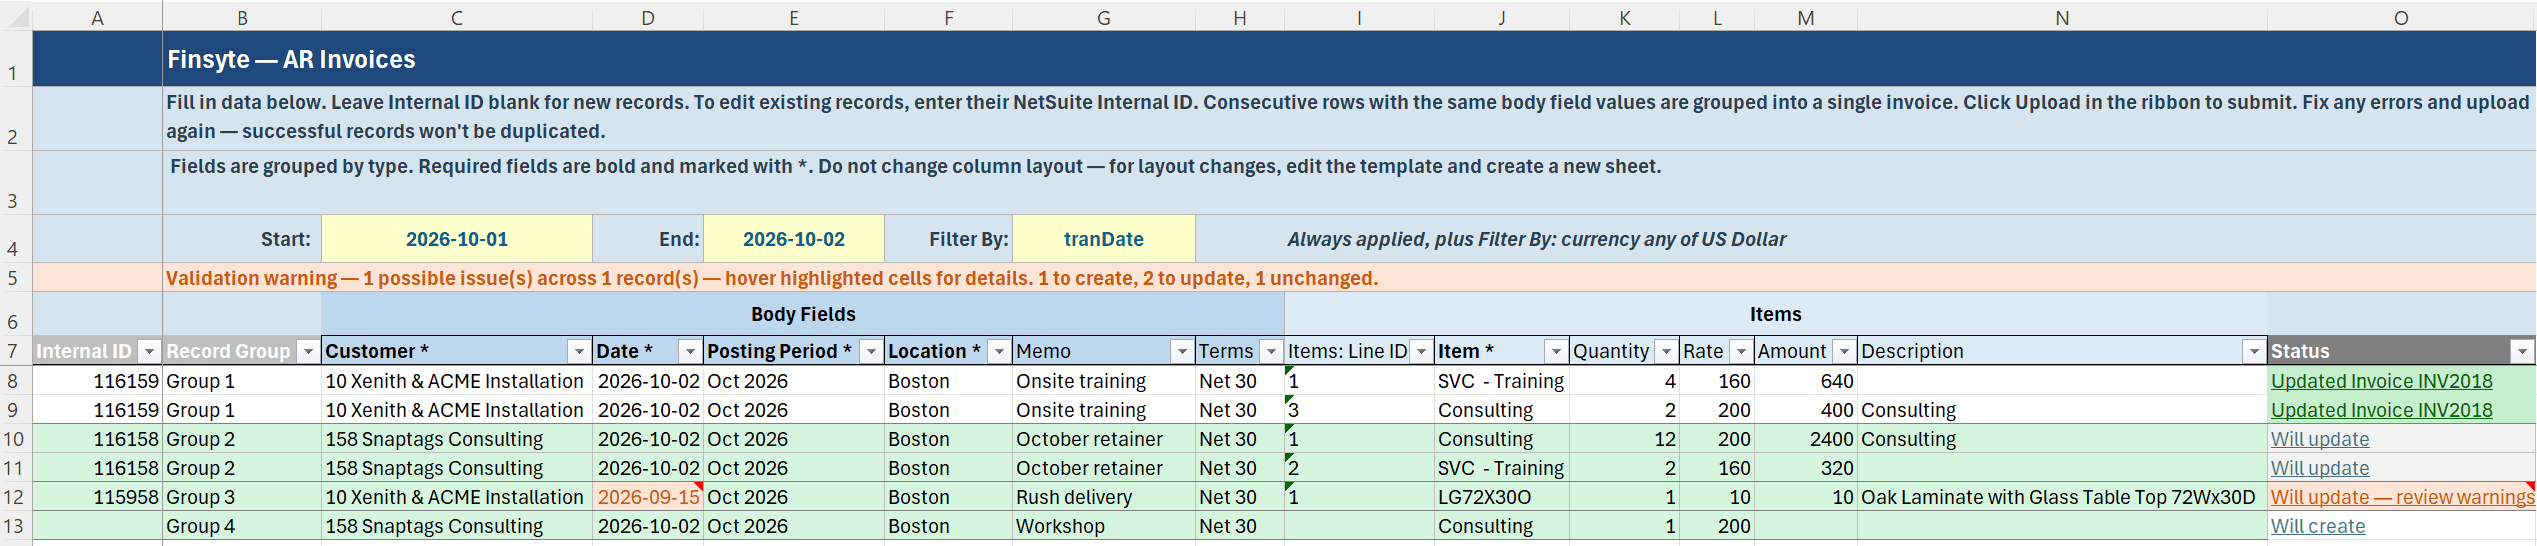Open the Updated Invoice INV2018 link in row 9

pos(2381,410)
